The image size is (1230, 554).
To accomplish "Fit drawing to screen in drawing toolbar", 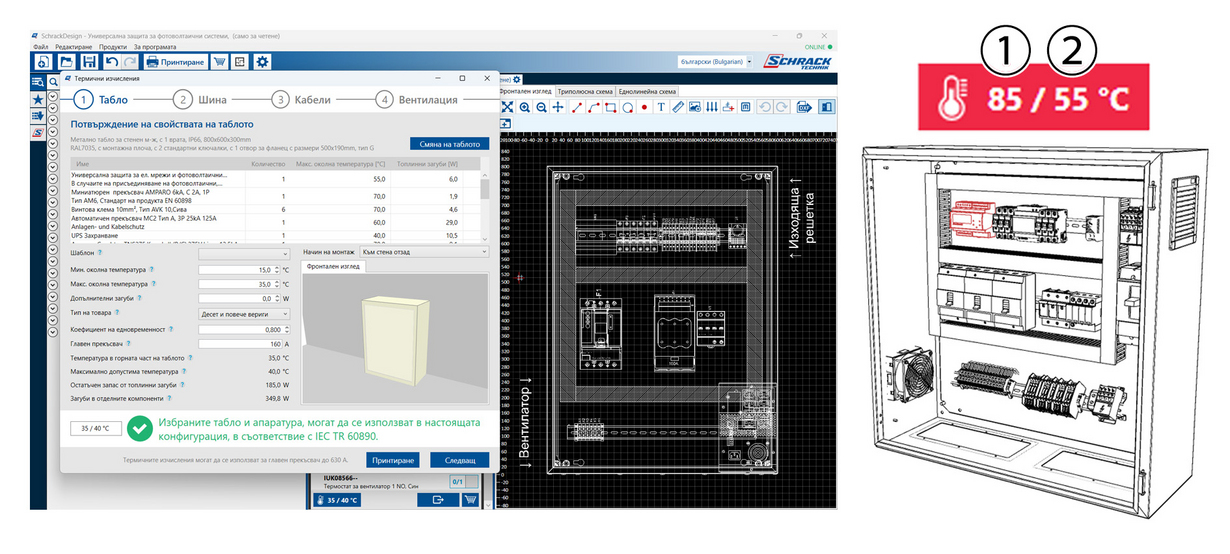I will [507, 107].
